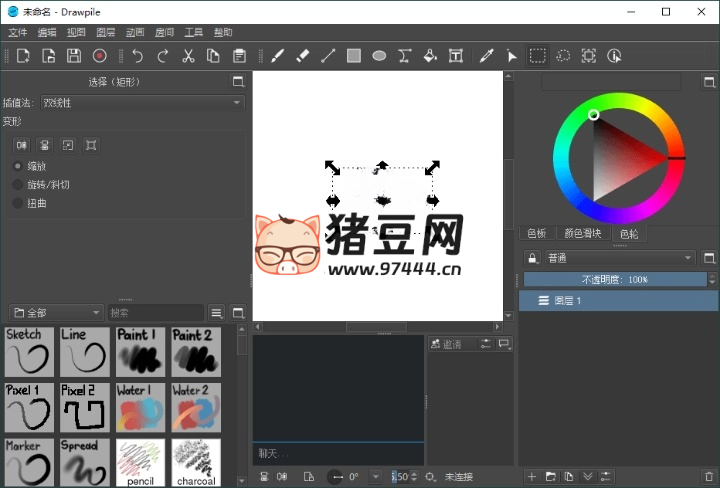Click the reset transform button
This screenshot has width=720, height=488.
91,146
